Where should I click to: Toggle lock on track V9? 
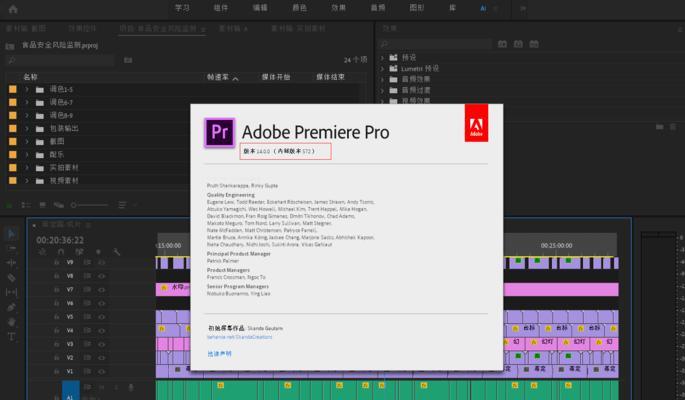pos(57,262)
